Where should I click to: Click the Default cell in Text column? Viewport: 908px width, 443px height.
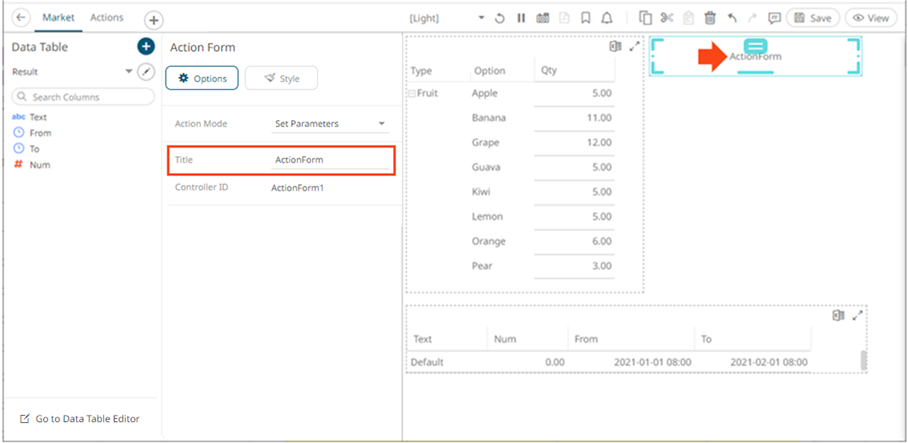coord(427,363)
